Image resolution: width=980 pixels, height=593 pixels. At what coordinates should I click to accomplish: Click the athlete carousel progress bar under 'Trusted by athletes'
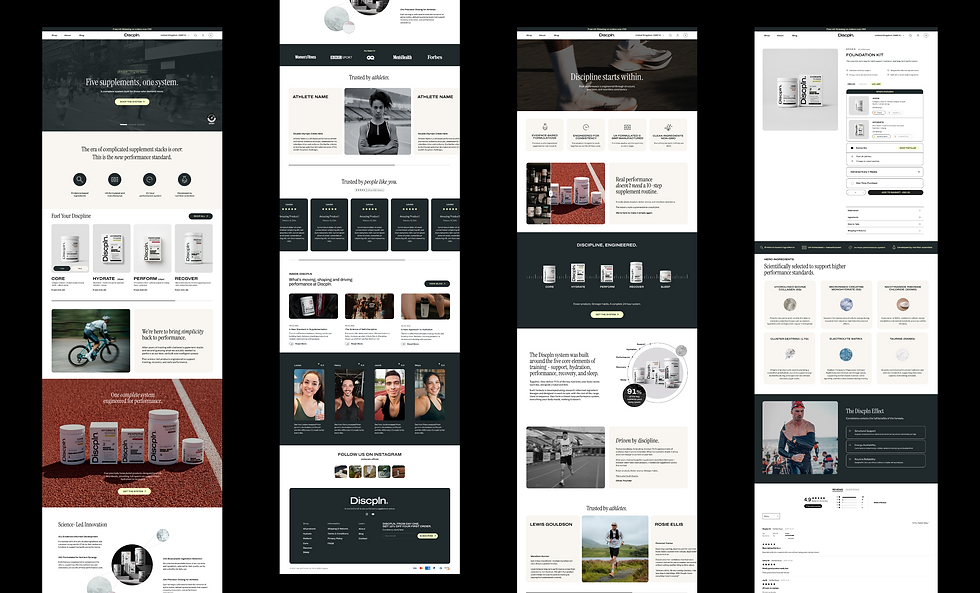click(x=369, y=165)
